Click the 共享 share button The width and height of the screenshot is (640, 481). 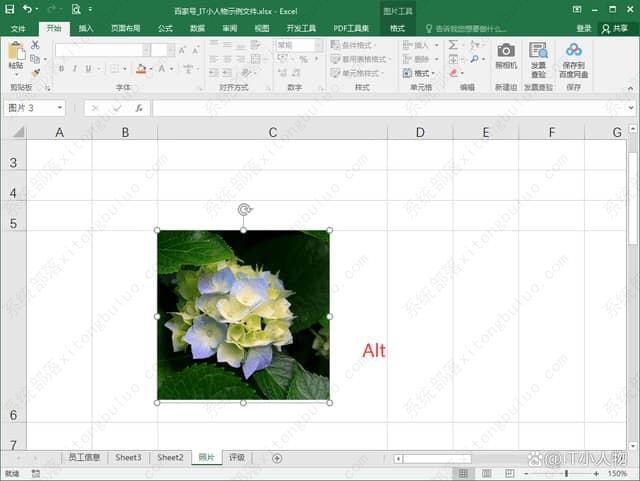[614, 29]
